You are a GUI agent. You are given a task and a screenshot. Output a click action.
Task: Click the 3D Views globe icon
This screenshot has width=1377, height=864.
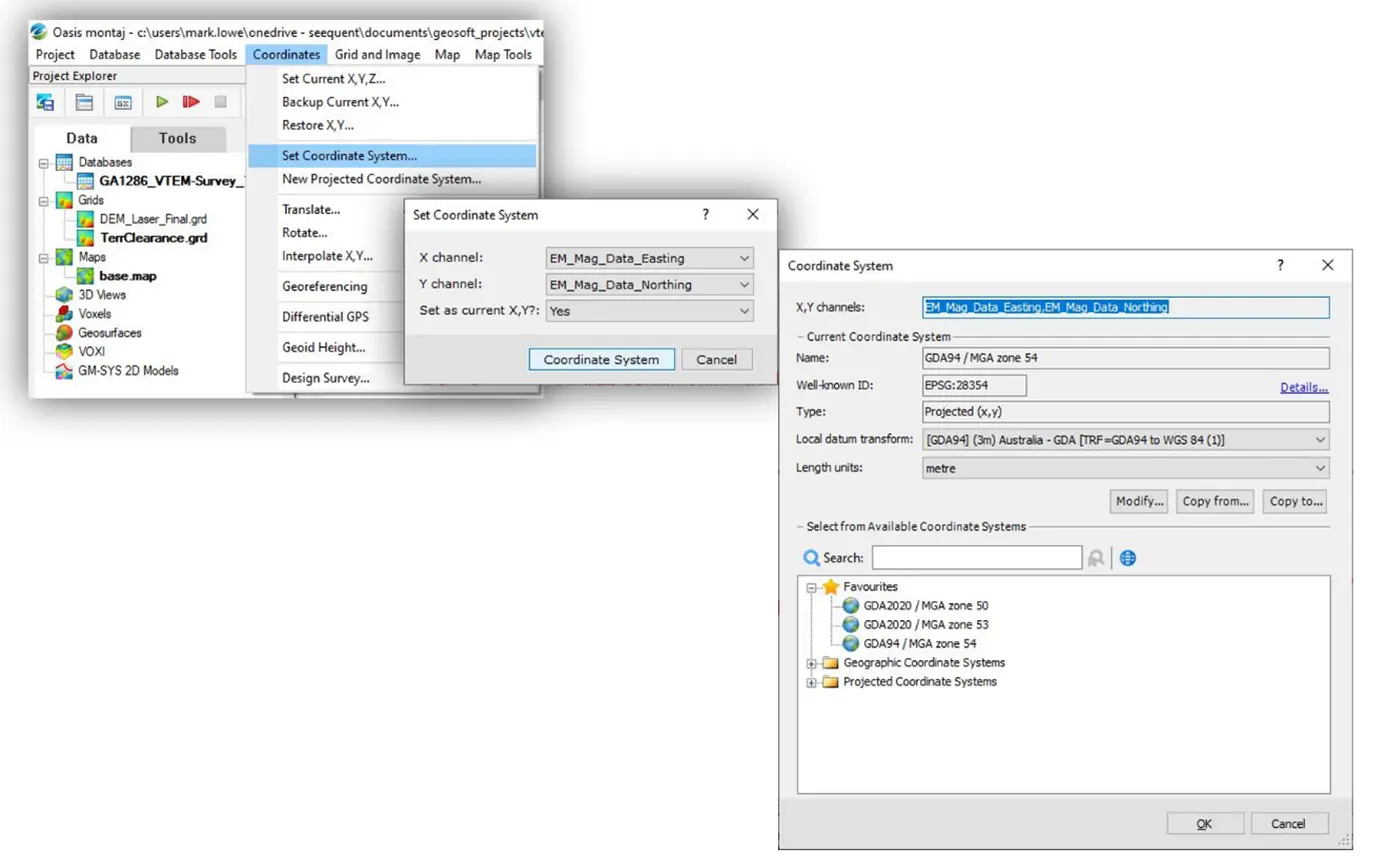click(x=64, y=295)
